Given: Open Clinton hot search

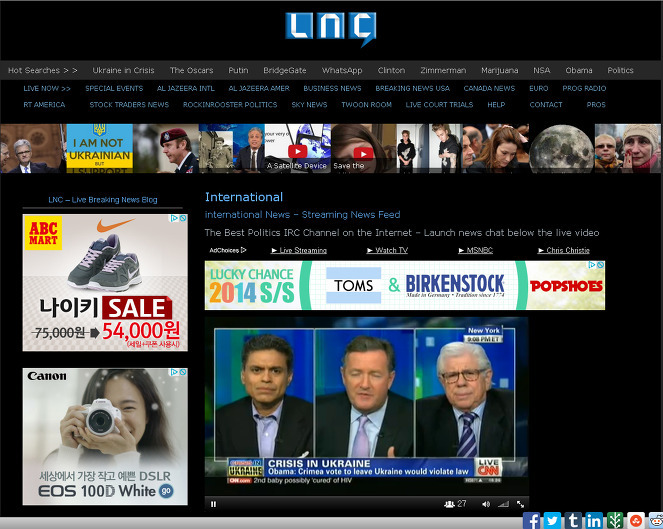Looking at the screenshot, I should click(x=392, y=70).
